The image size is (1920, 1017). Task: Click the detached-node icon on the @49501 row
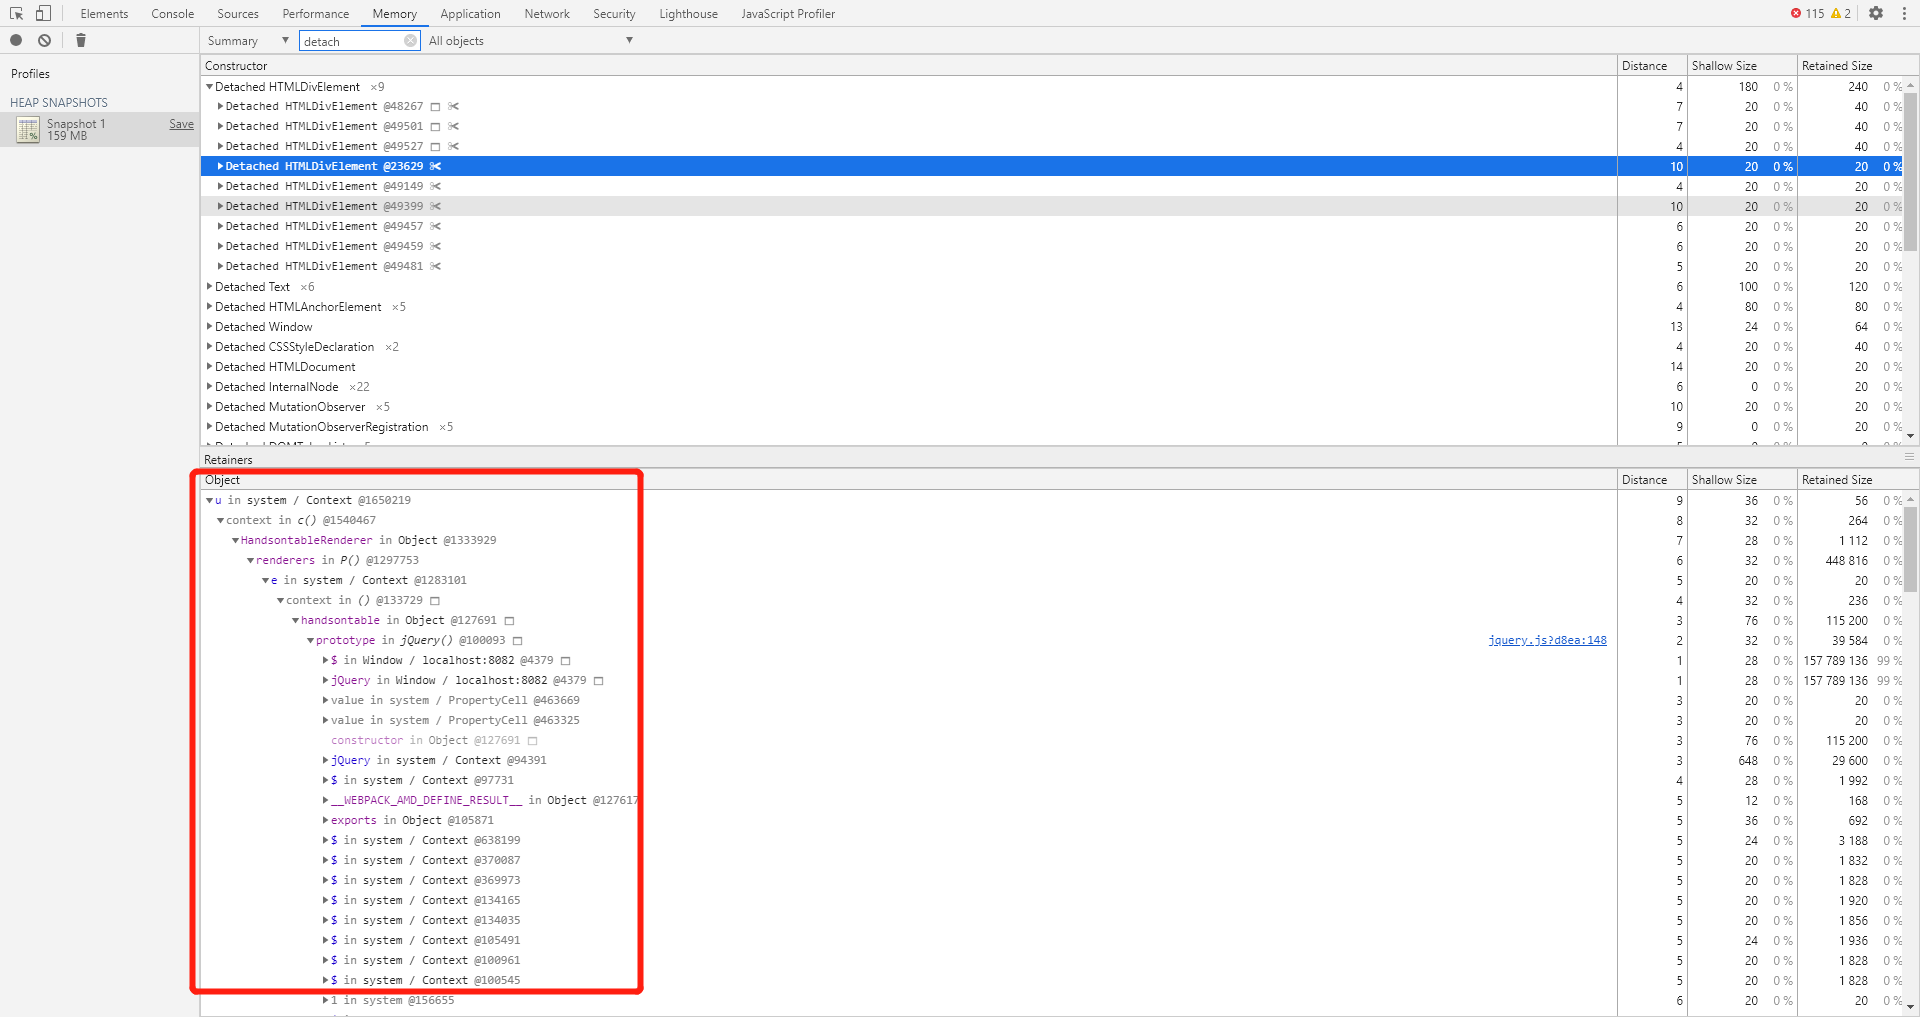tap(454, 126)
